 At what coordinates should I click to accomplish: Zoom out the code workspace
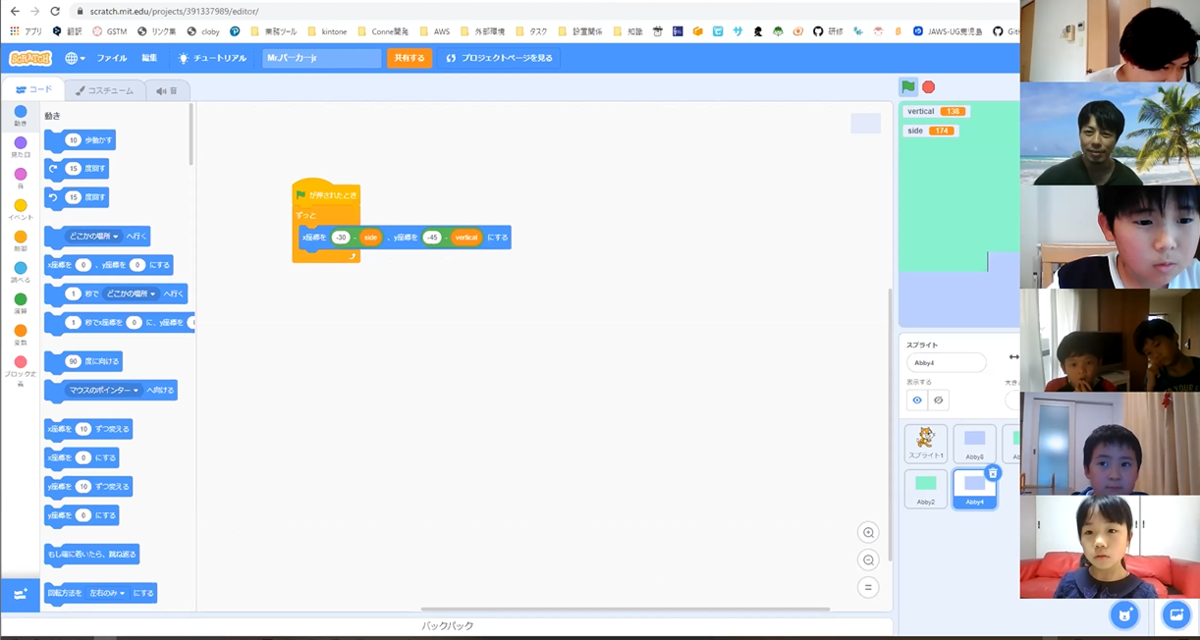(868, 560)
